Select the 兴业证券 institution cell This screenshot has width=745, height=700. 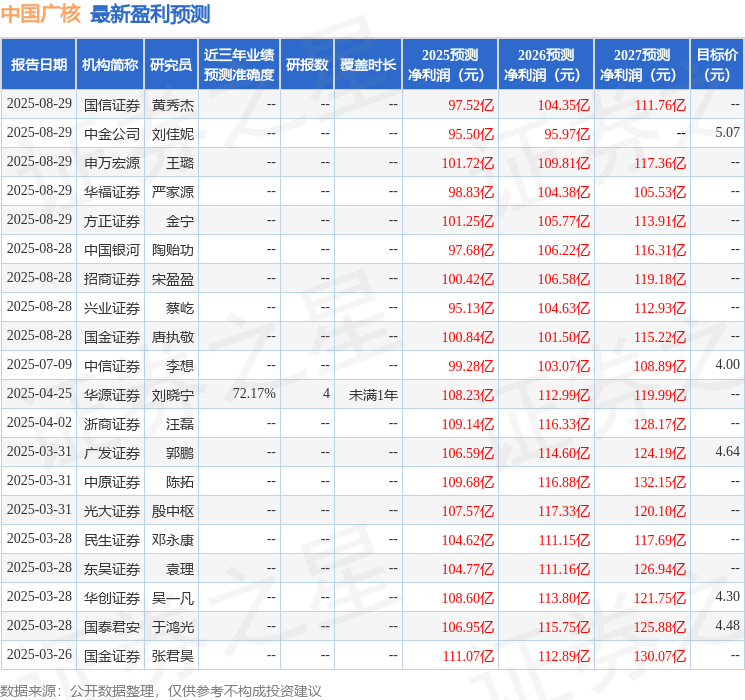(112, 307)
